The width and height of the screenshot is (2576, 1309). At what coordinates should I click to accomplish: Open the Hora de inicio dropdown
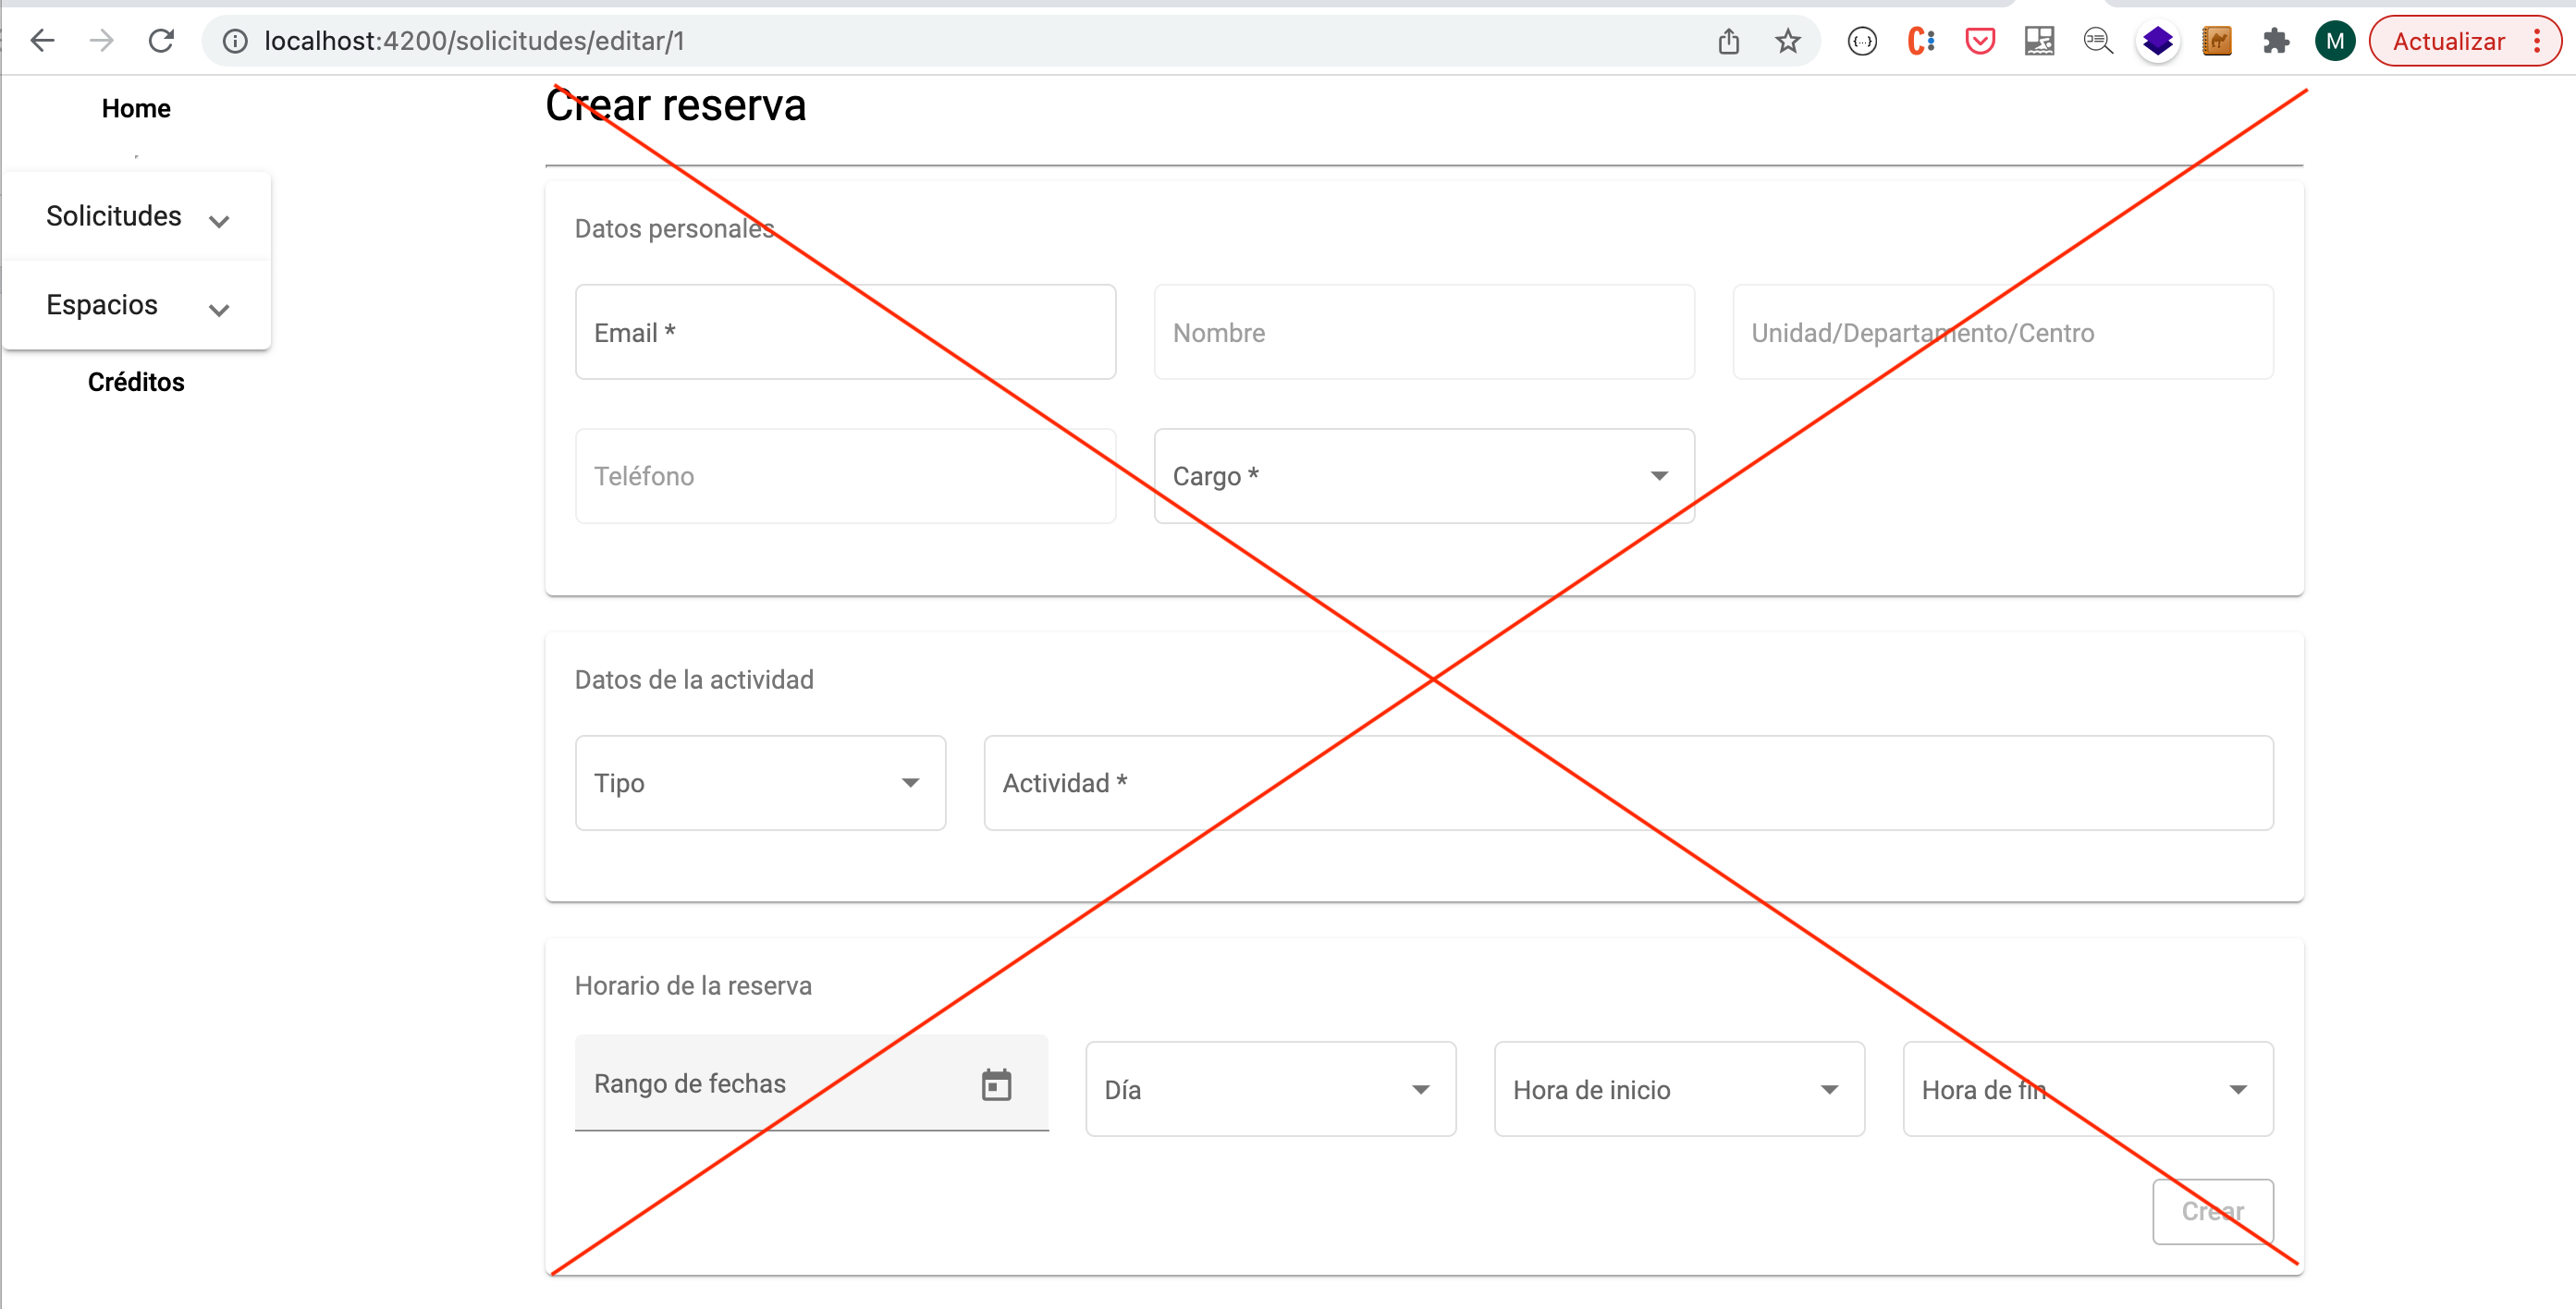tap(1679, 1089)
